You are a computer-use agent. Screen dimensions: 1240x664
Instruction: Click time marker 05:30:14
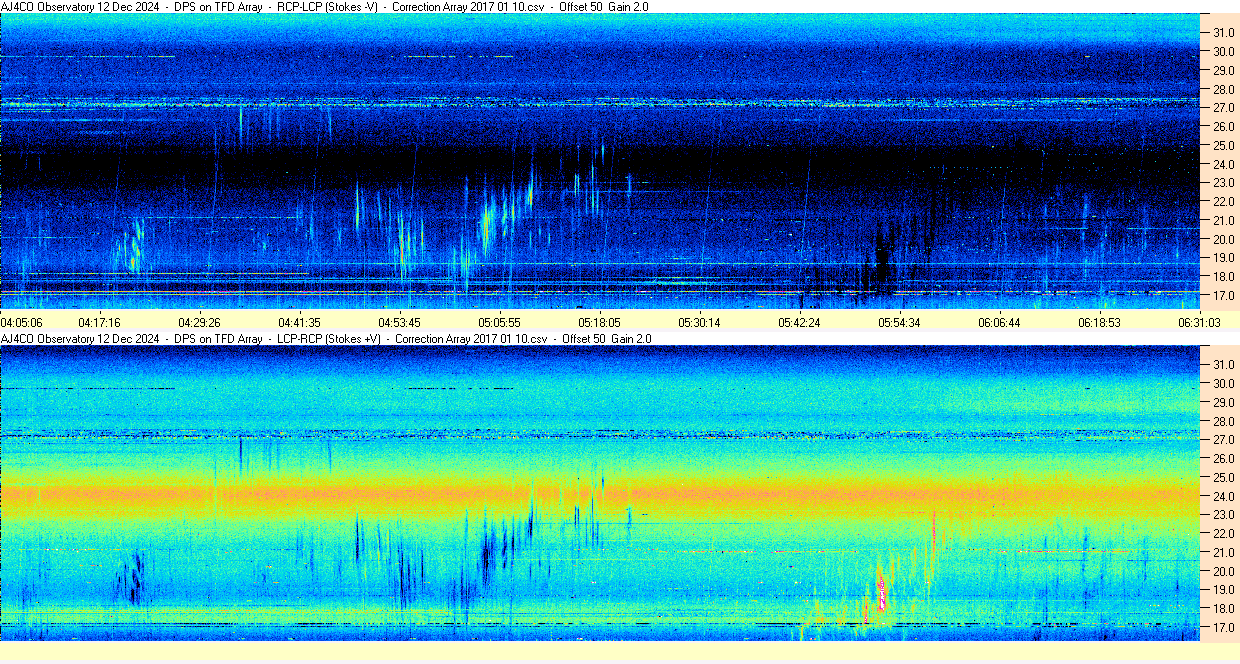coord(699,323)
